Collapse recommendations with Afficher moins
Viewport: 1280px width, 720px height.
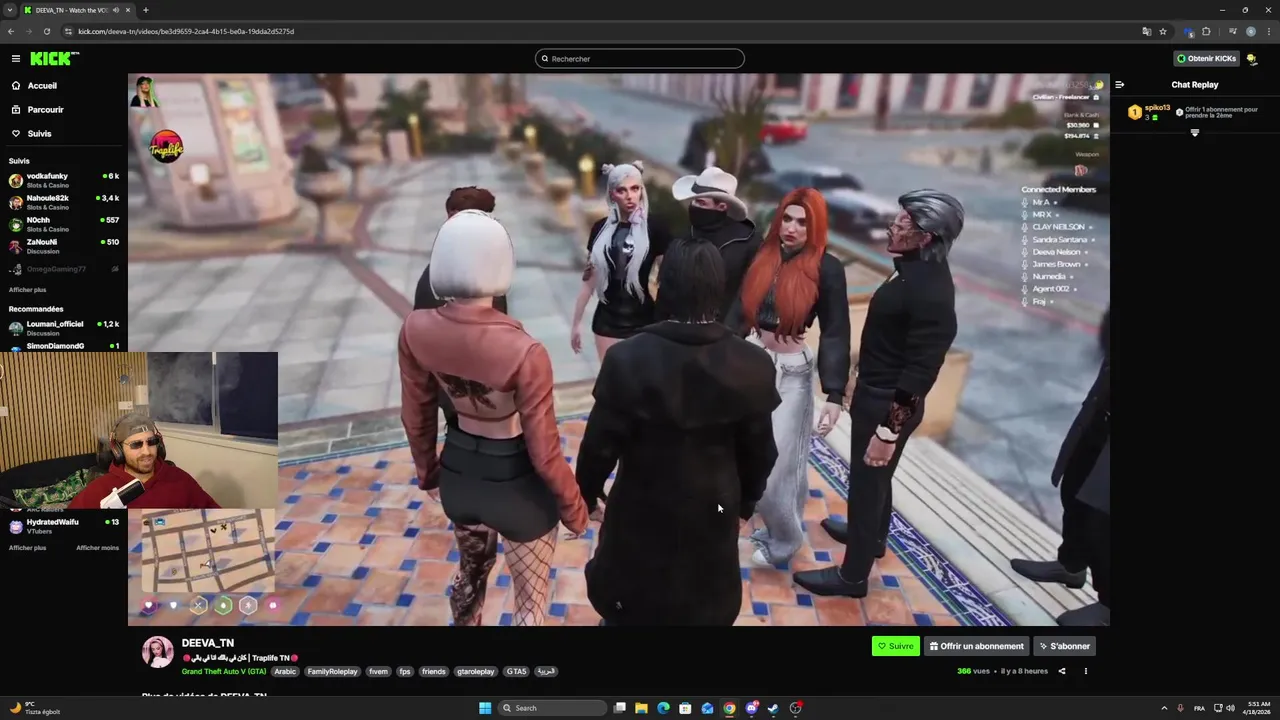pos(97,548)
